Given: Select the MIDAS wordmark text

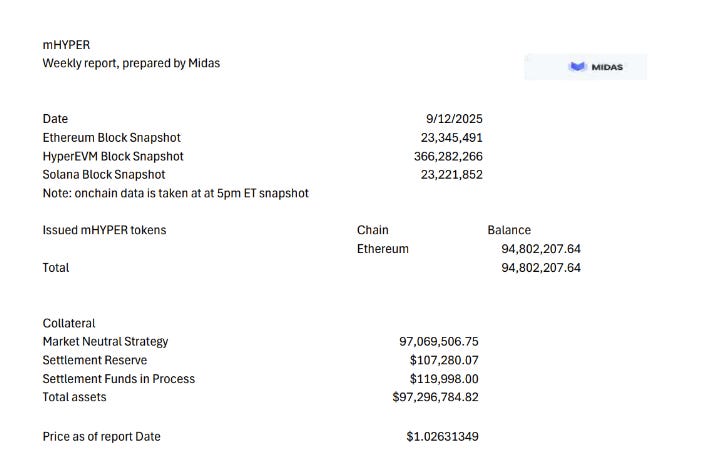Looking at the screenshot, I should (x=607, y=67).
